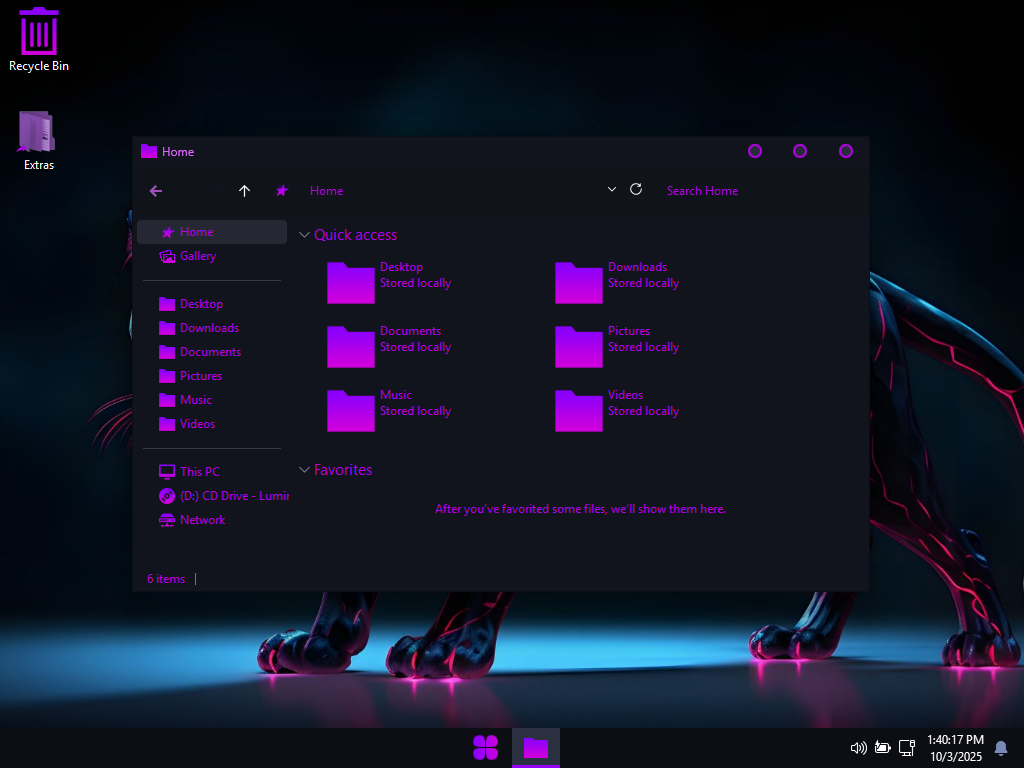This screenshot has height=768, width=1024.
Task: Select Desktop in the sidebar
Action: coord(212,304)
